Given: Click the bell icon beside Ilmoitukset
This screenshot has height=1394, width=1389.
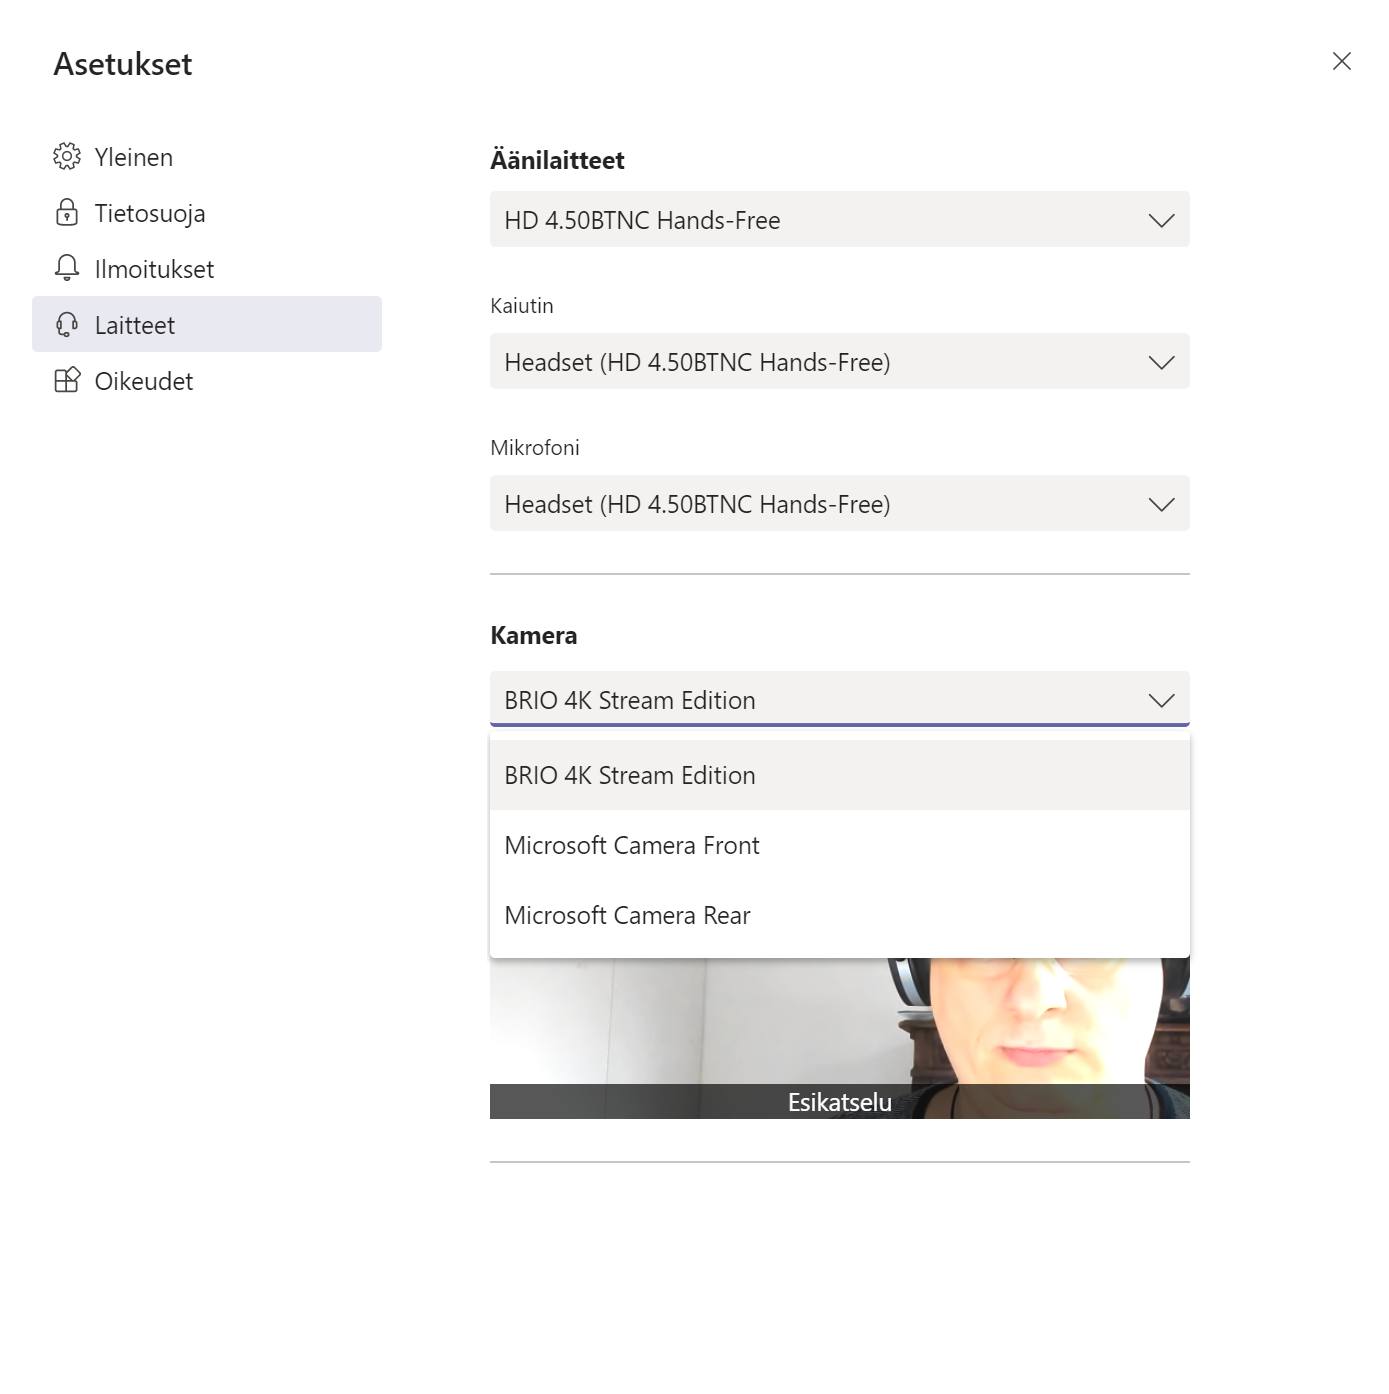Looking at the screenshot, I should [67, 268].
